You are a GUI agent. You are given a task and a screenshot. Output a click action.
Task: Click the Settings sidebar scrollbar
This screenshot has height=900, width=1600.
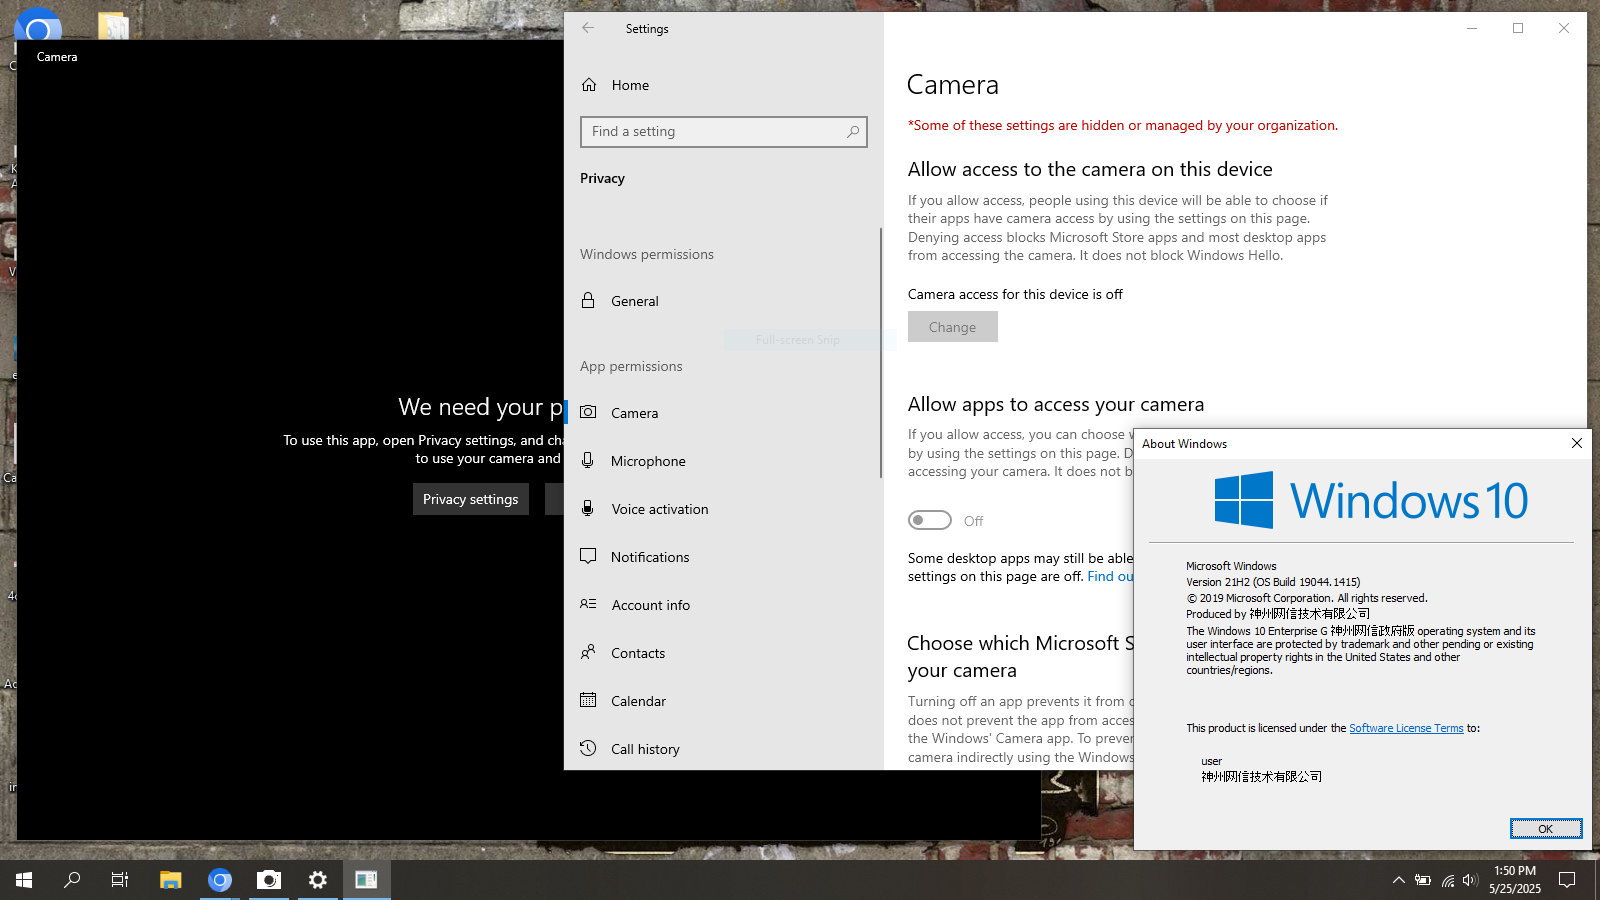pyautogui.click(x=880, y=352)
